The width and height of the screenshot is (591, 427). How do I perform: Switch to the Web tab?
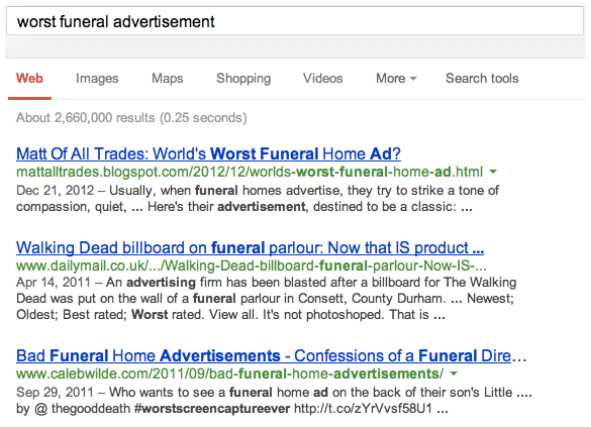click(x=29, y=78)
